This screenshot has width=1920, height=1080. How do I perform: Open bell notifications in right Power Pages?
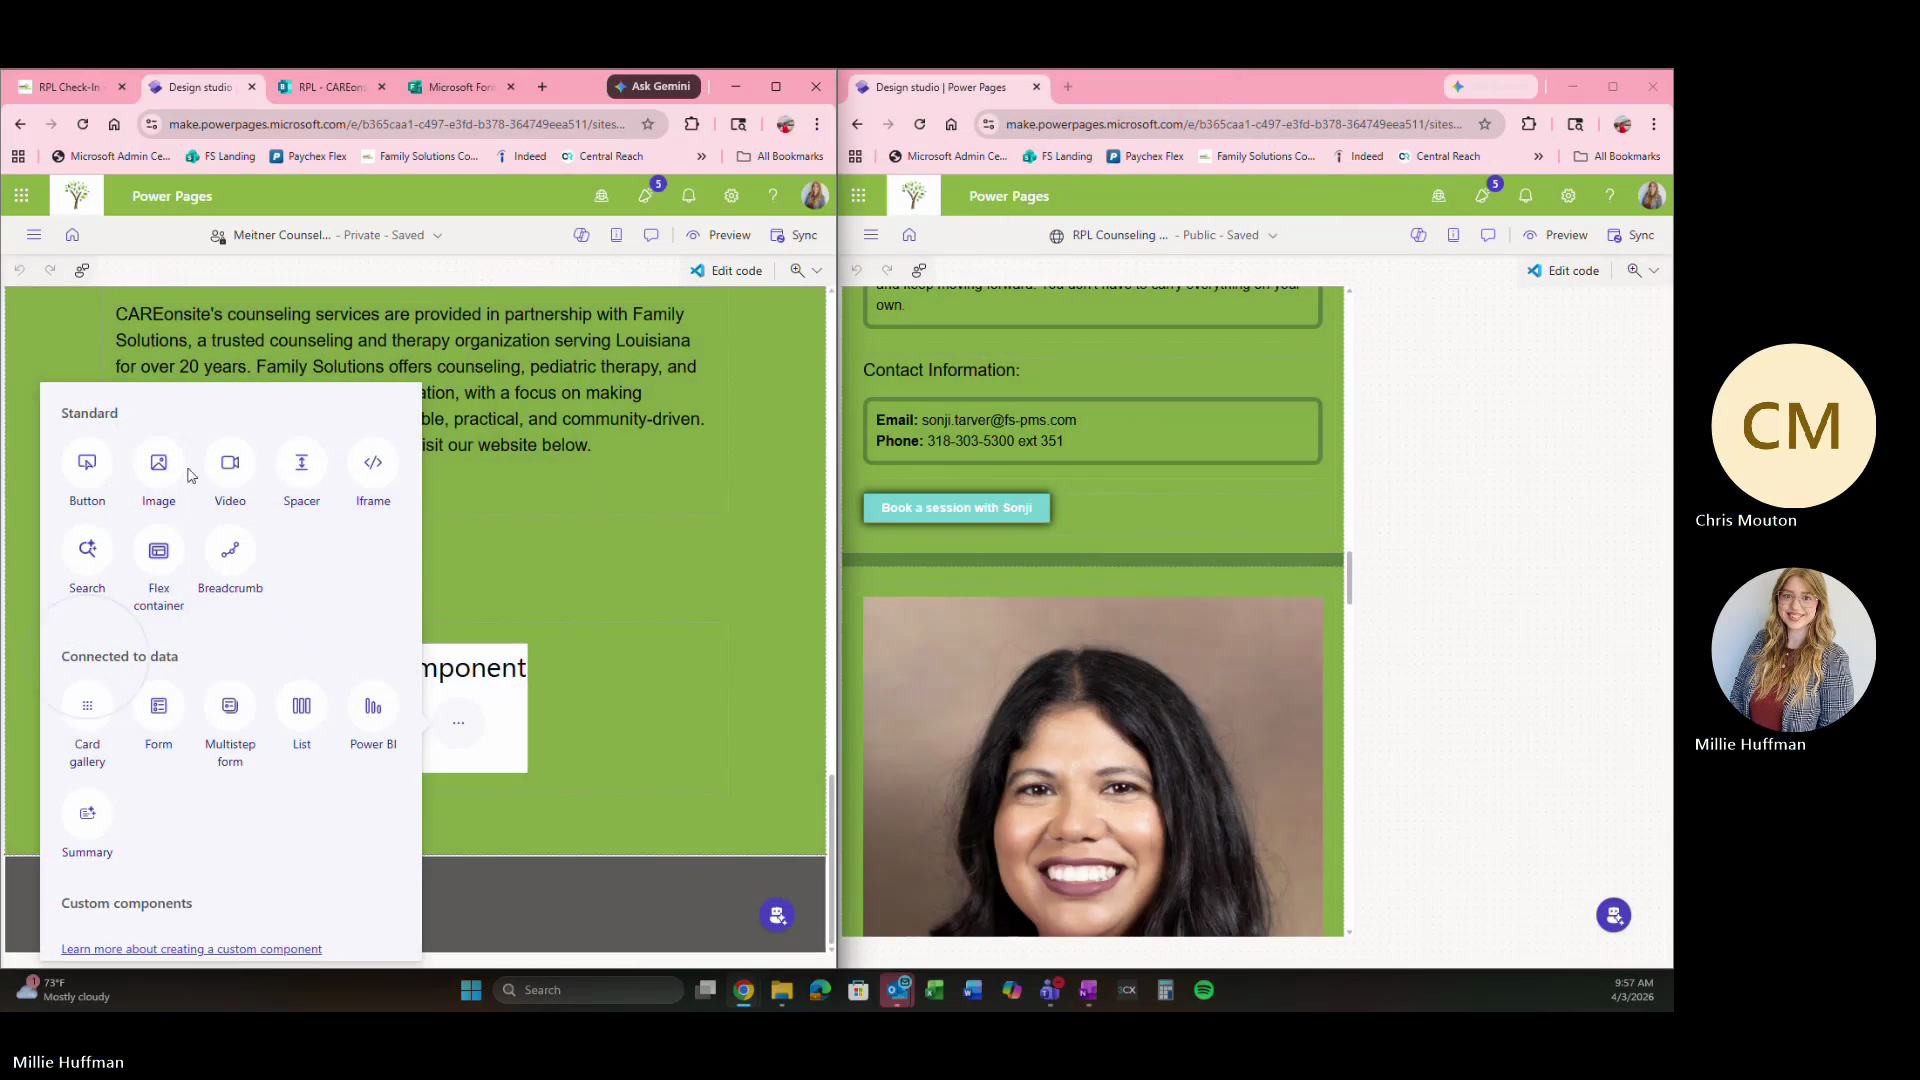pyautogui.click(x=1526, y=196)
